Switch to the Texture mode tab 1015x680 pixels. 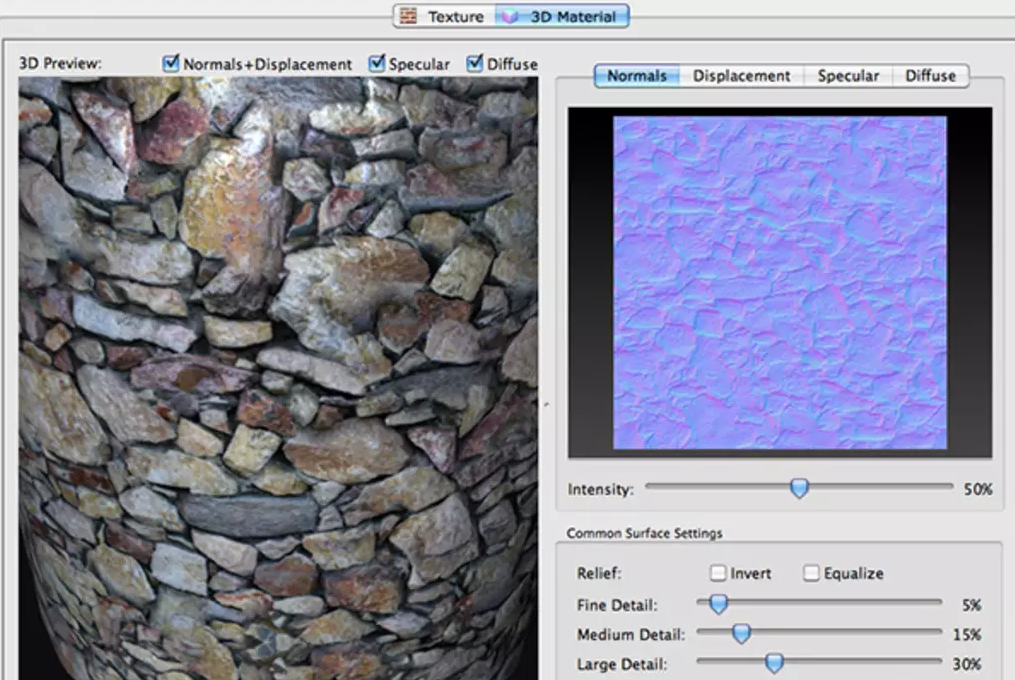455,16
